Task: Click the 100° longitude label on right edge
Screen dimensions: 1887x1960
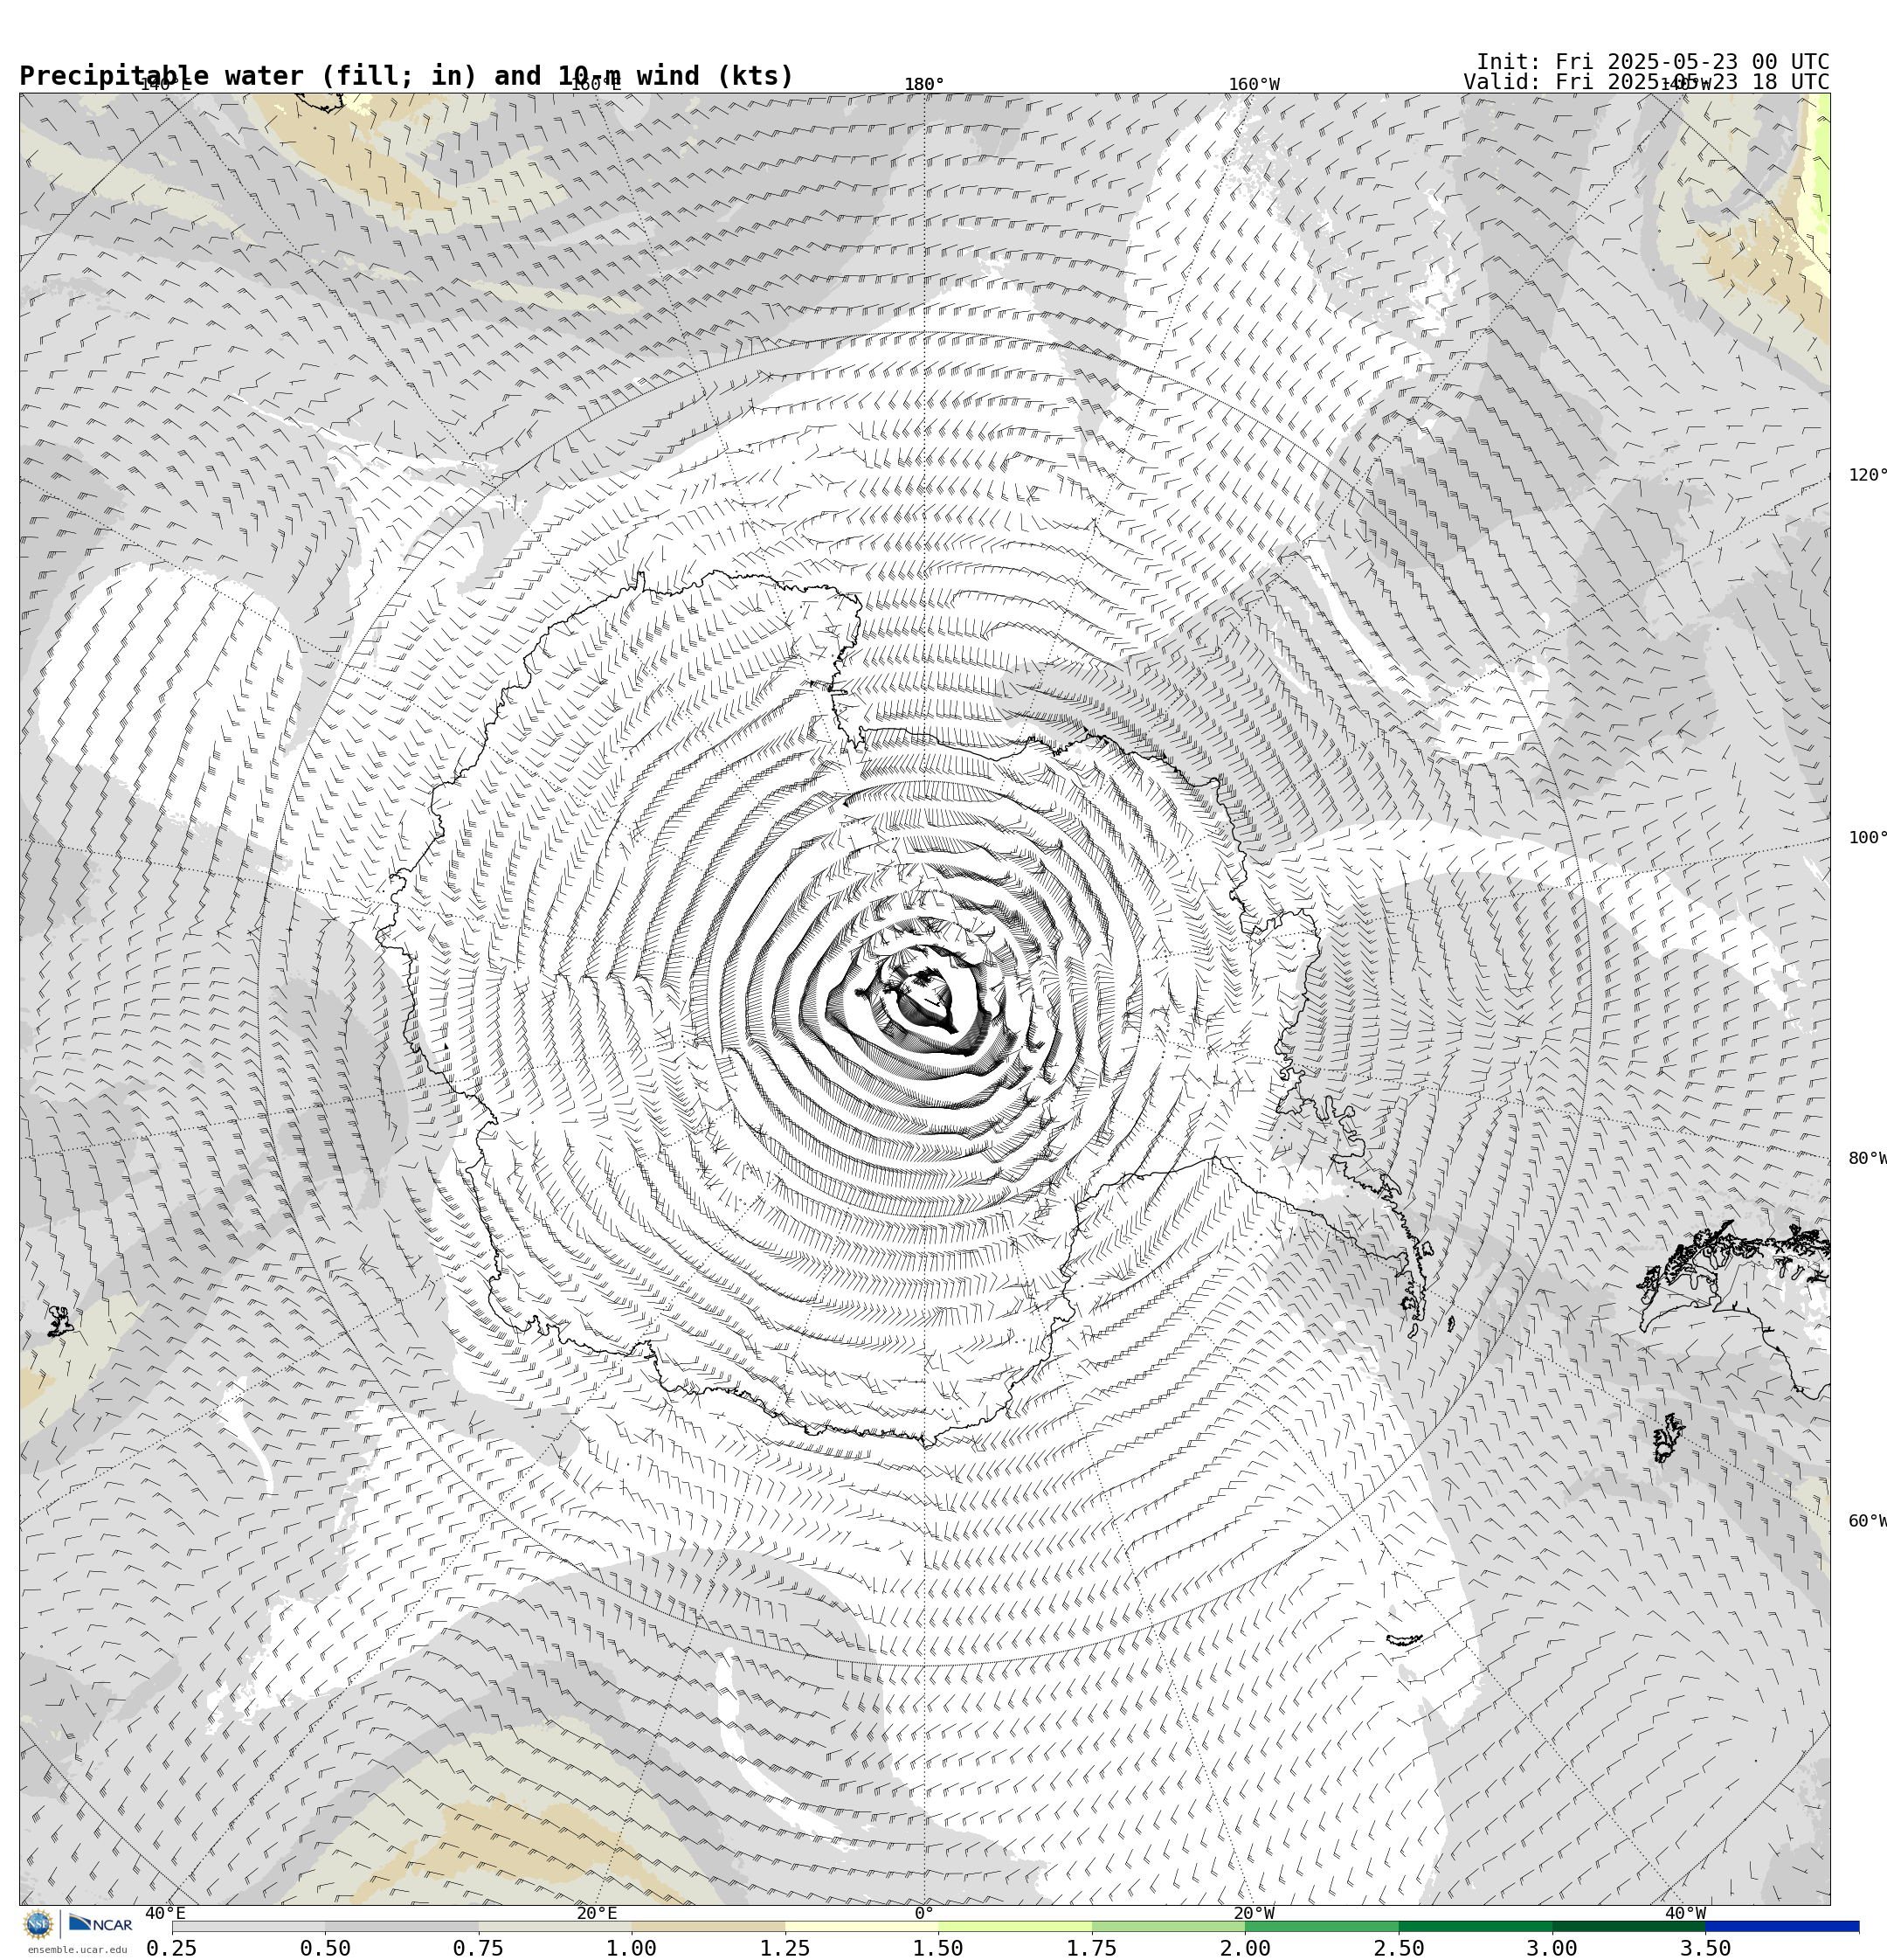Action: tap(1867, 837)
